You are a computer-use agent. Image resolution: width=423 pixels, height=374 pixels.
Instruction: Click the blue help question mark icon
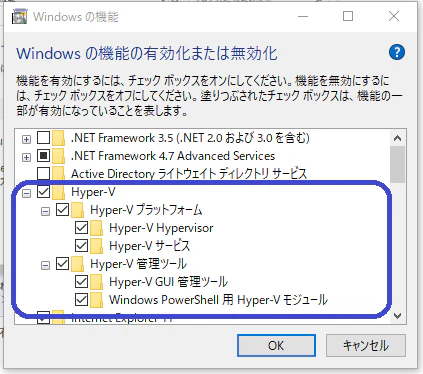tap(397, 52)
